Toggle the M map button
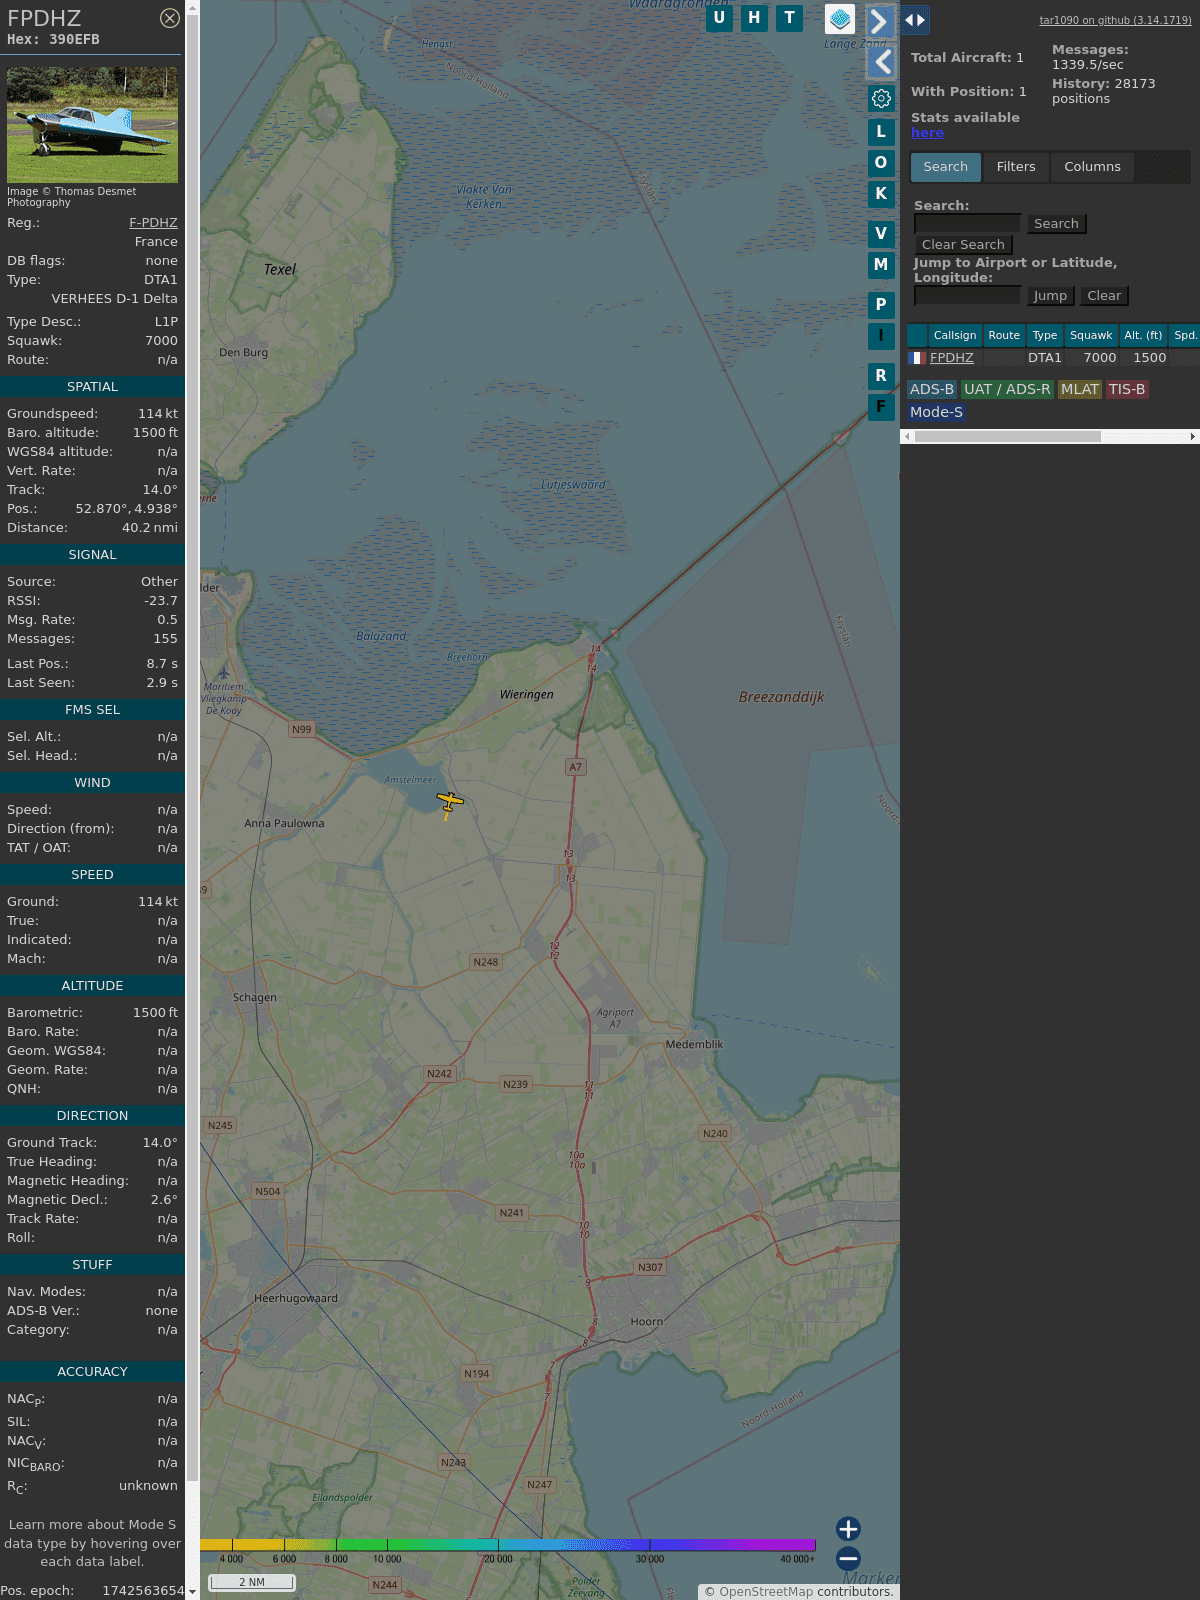This screenshot has height=1600, width=1200. click(x=881, y=264)
